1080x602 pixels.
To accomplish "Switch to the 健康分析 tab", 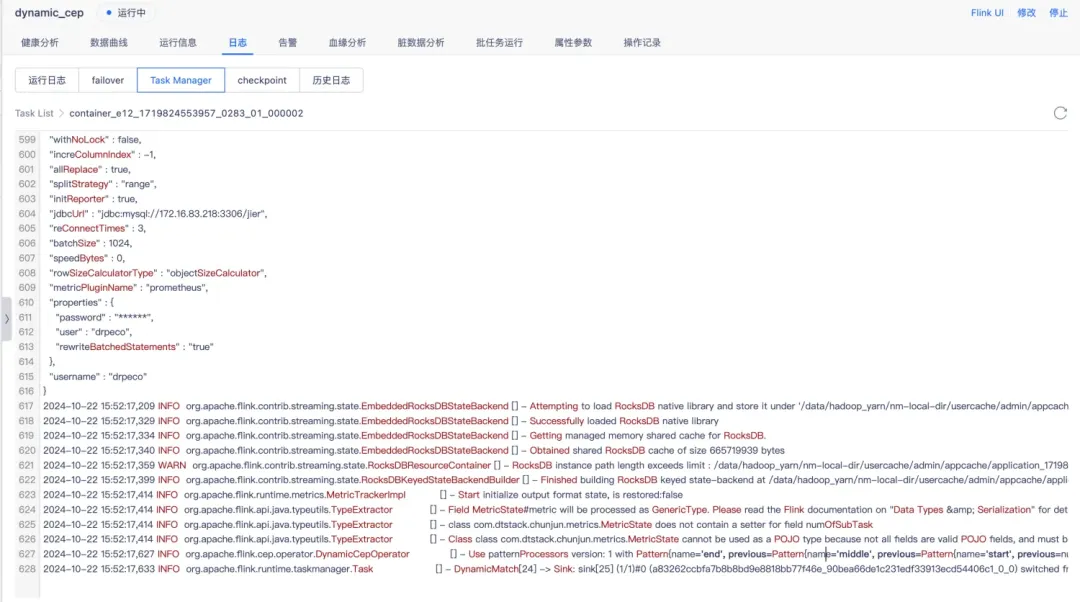I will (x=40, y=44).
